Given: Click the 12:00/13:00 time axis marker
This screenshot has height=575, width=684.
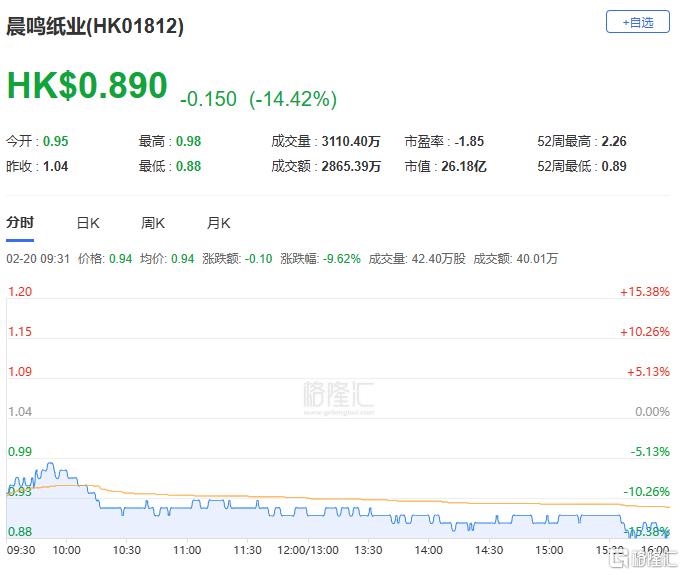Looking at the screenshot, I should point(308,550).
